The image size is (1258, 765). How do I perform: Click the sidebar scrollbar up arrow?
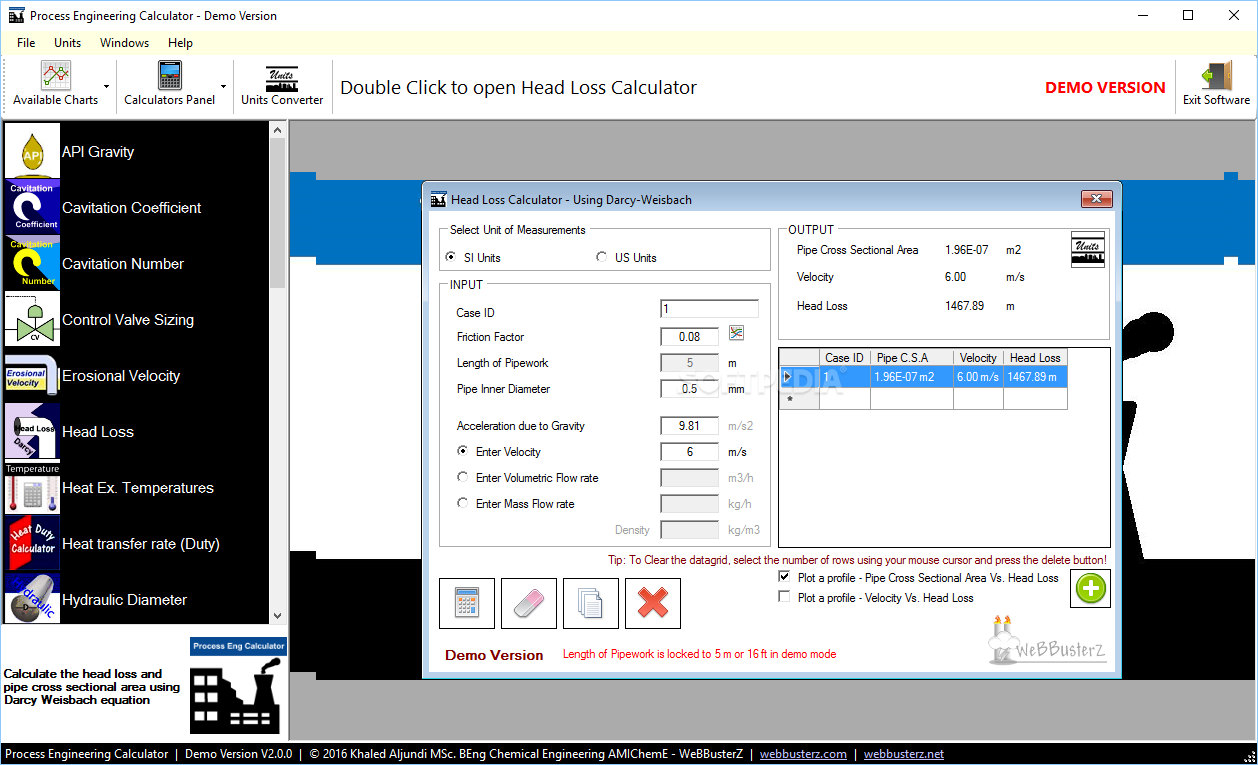[278, 131]
